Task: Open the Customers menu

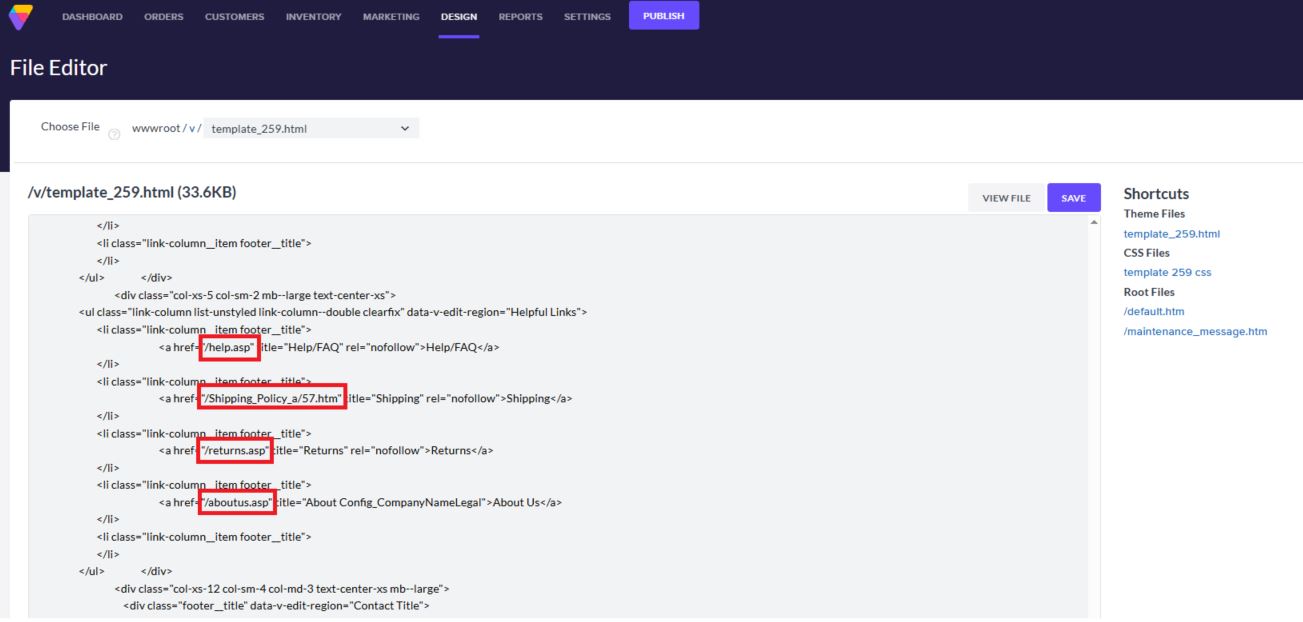Action: (234, 16)
